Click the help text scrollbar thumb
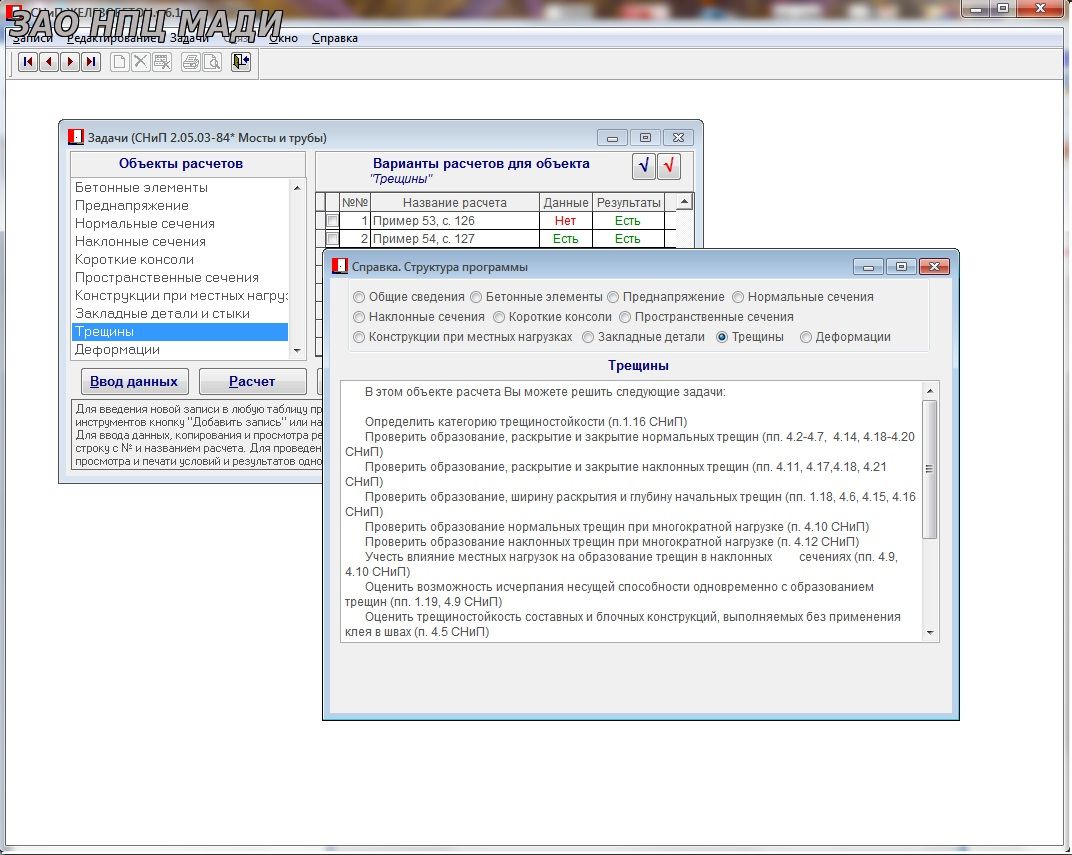Image resolution: width=1072 pixels, height=855 pixels. (x=929, y=469)
